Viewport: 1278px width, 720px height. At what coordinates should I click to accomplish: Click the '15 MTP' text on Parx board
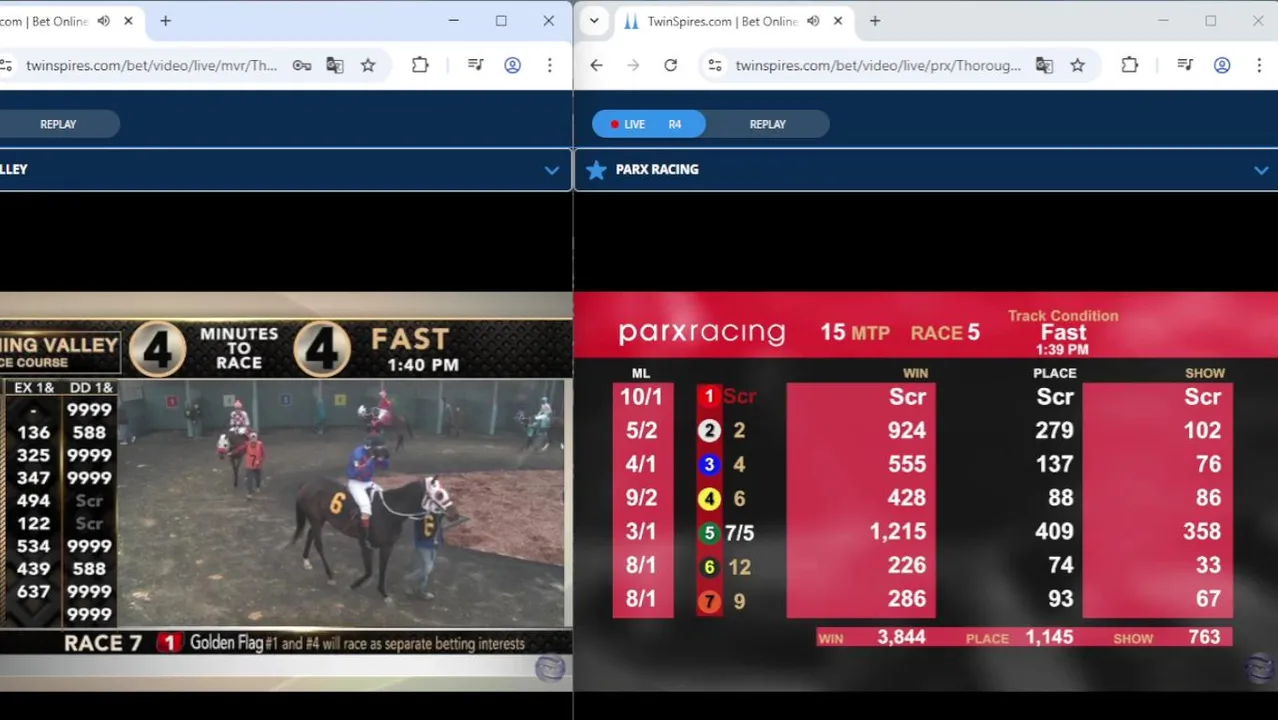click(855, 332)
